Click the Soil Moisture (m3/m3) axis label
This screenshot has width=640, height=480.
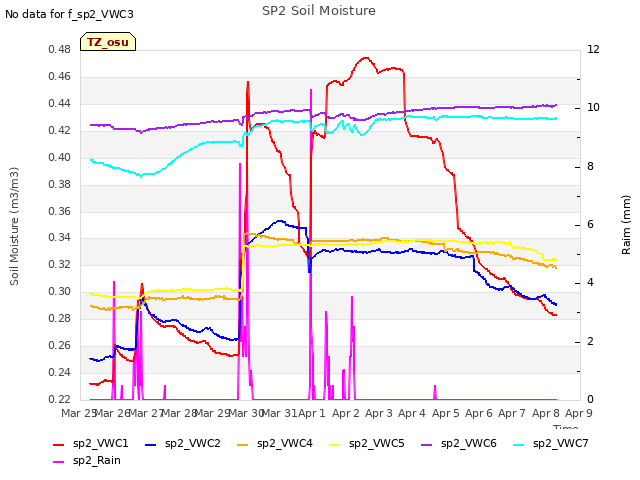pyautogui.click(x=14, y=226)
